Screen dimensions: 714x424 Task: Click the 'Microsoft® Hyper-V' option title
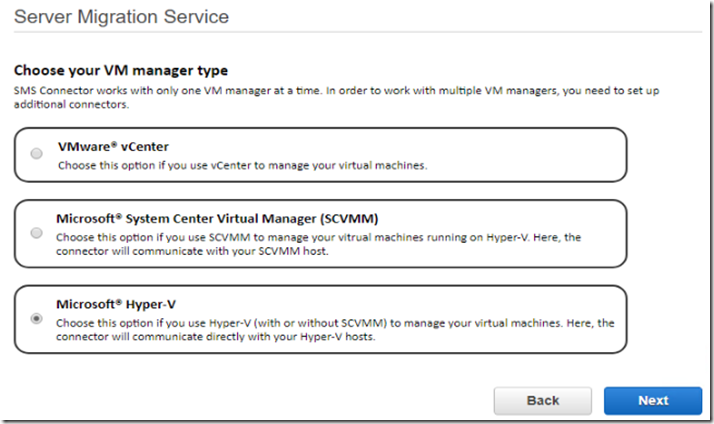(116, 304)
